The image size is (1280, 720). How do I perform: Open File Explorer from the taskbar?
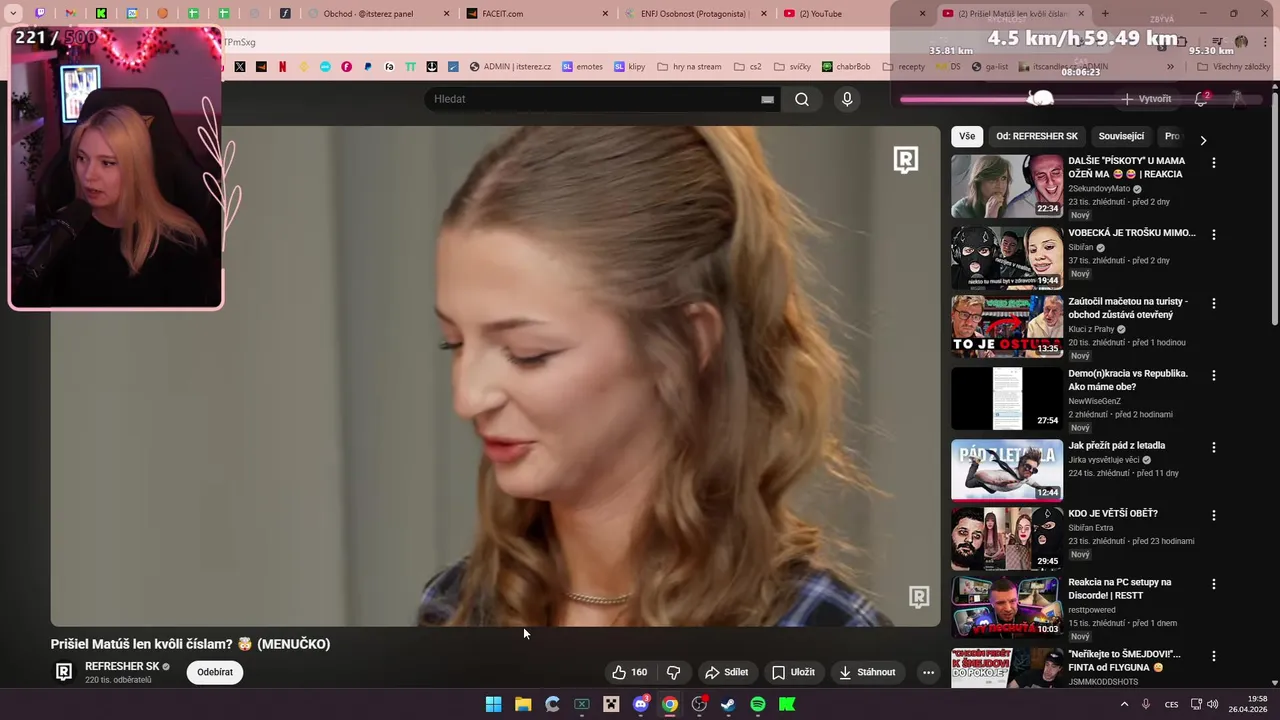click(523, 704)
